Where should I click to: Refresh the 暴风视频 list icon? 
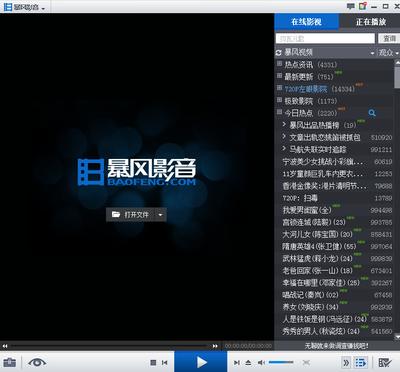279,53
